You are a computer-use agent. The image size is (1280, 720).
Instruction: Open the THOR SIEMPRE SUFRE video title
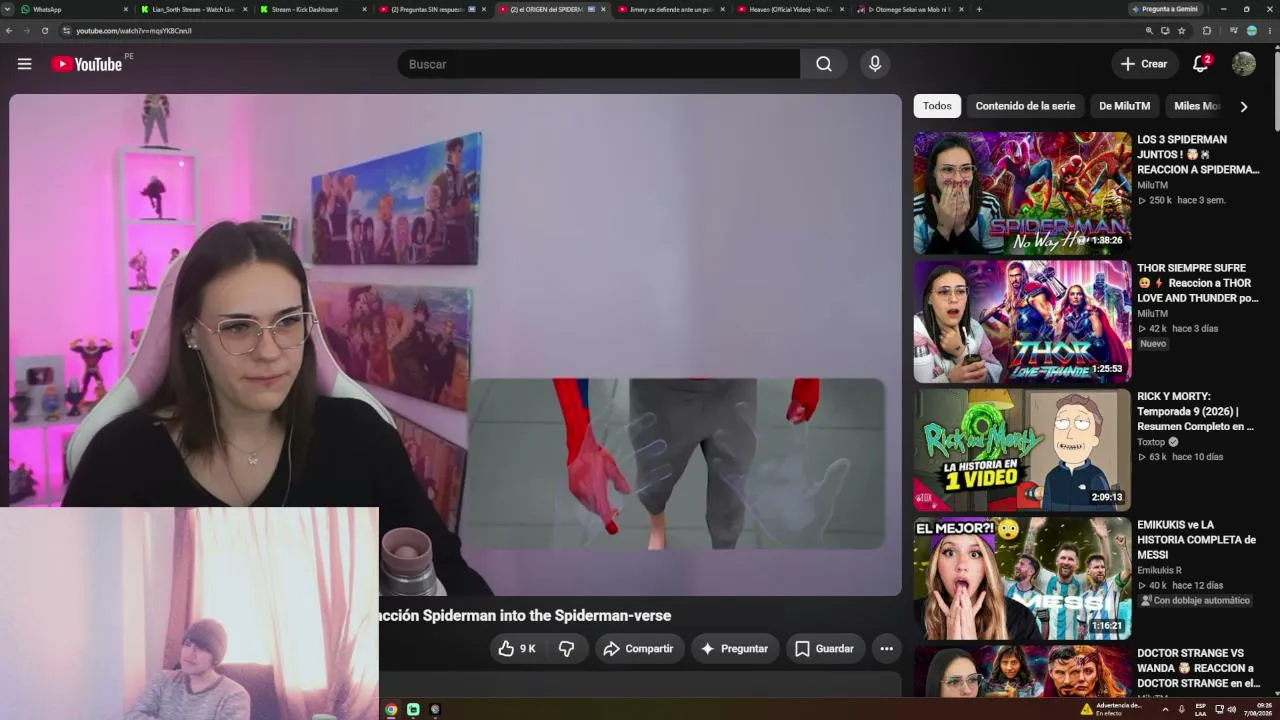coord(1198,283)
